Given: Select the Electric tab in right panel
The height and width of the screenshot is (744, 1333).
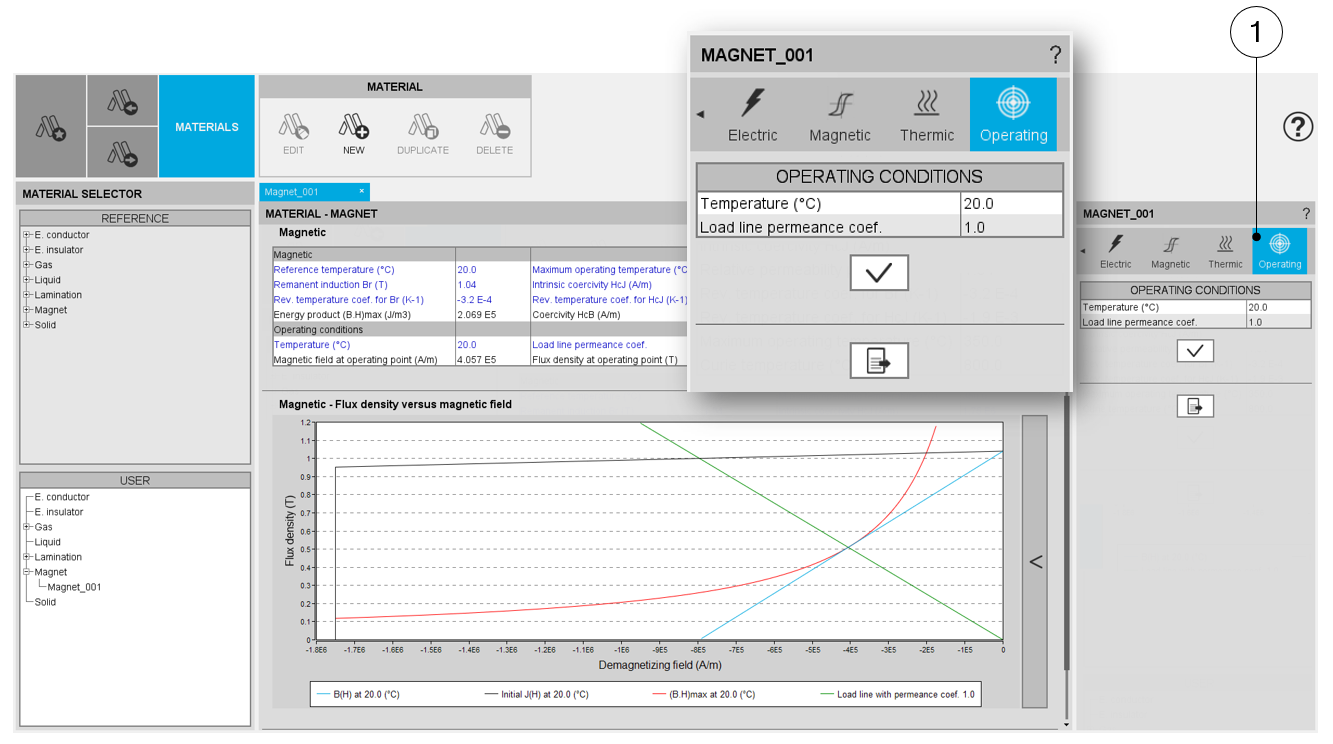Looking at the screenshot, I should [x=1115, y=251].
